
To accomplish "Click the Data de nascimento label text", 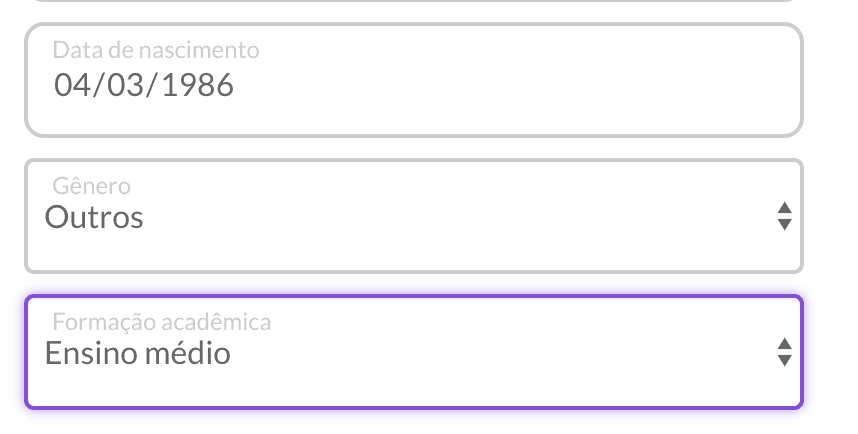I will coord(155,49).
